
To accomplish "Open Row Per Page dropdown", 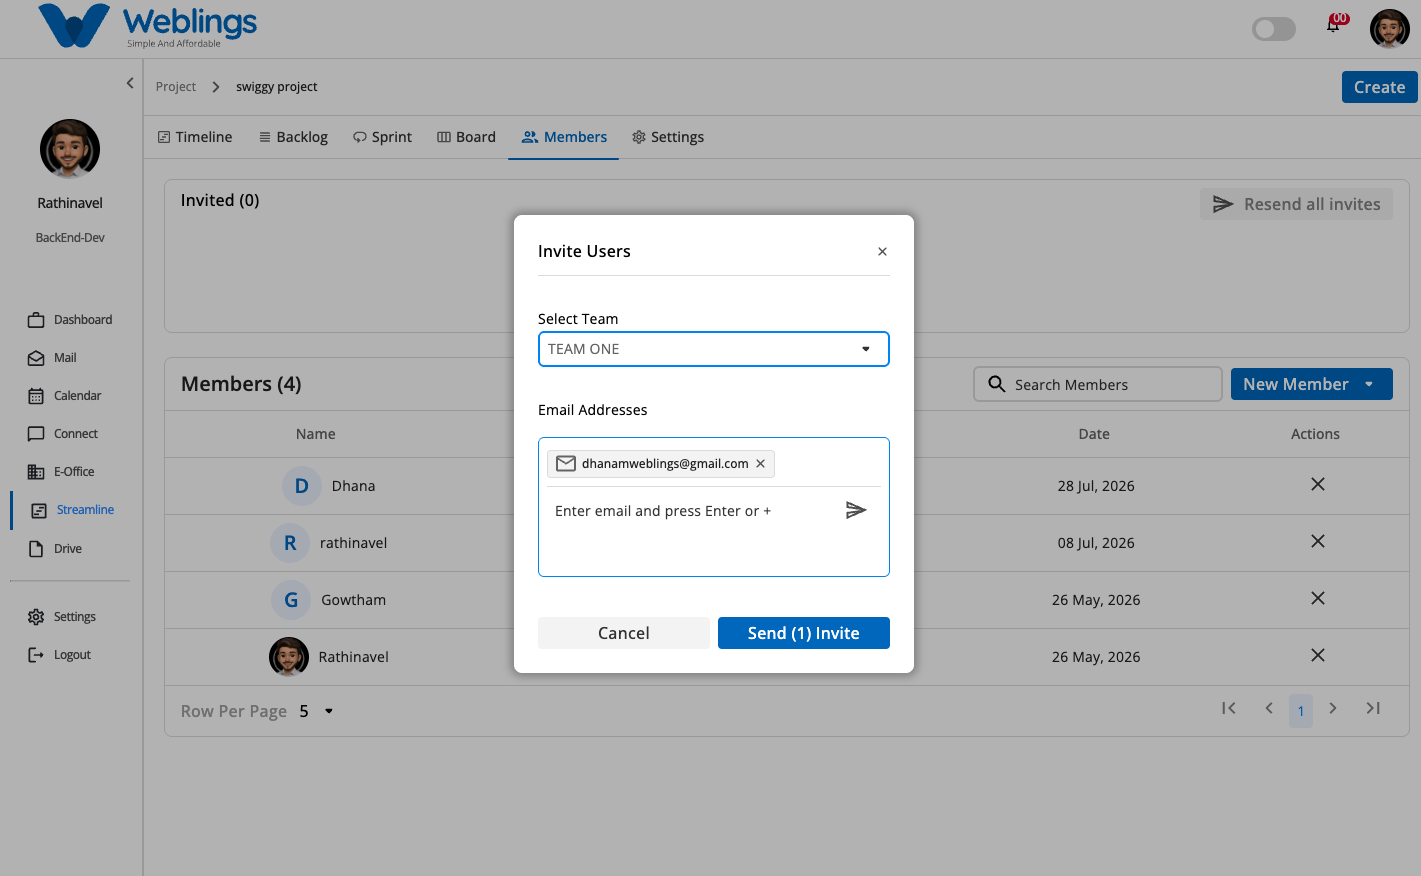I will pos(317,711).
